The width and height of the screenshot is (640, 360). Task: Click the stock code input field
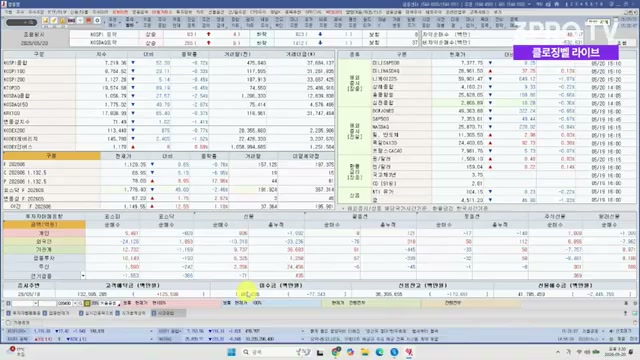click(x=64, y=303)
